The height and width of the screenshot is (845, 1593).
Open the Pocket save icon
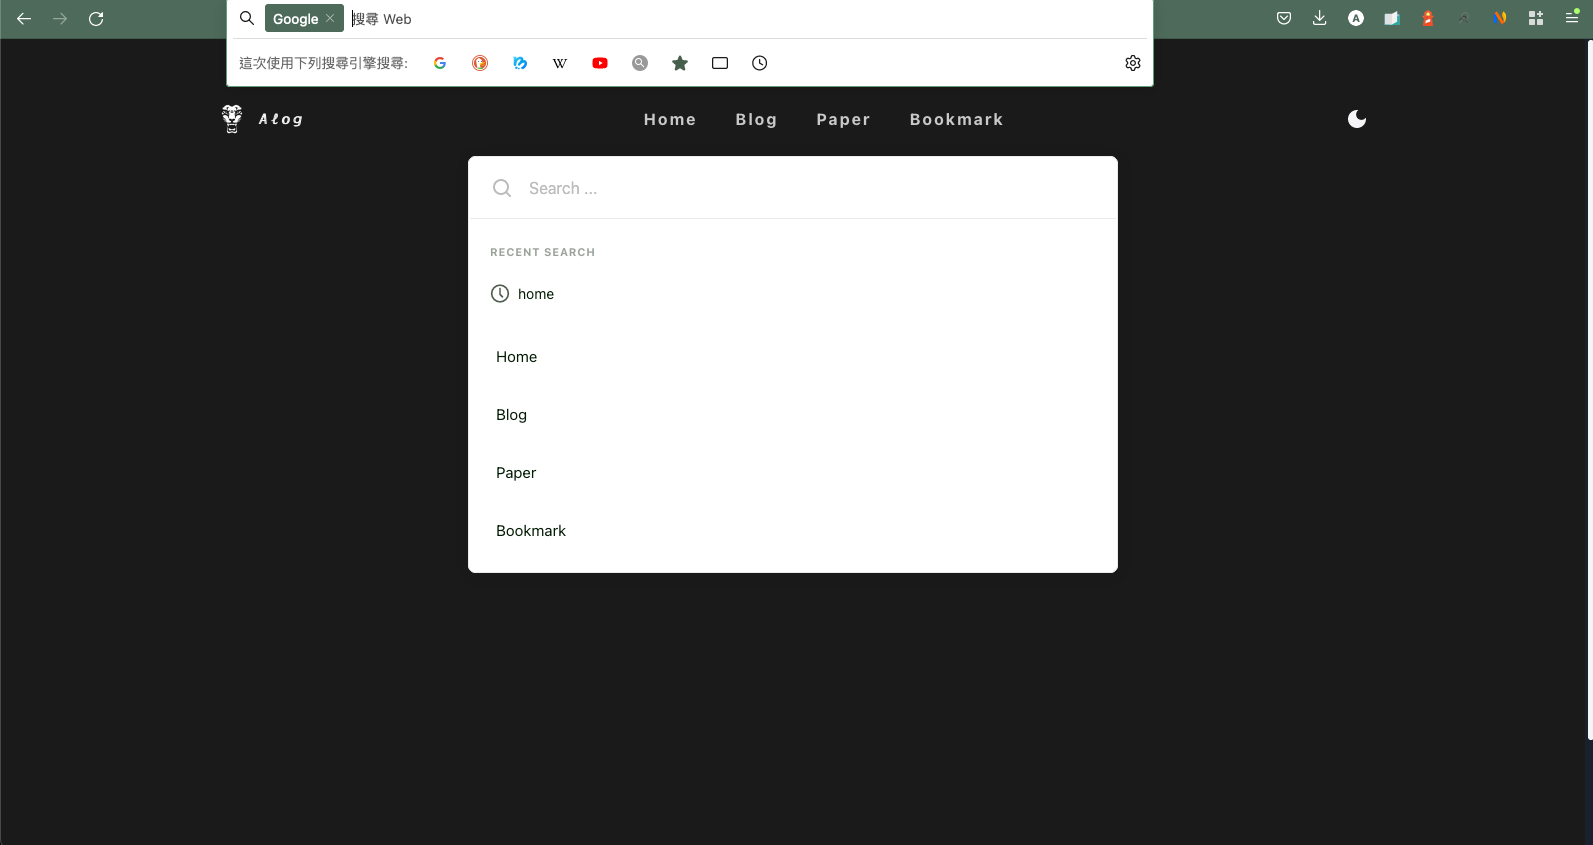click(x=1284, y=18)
